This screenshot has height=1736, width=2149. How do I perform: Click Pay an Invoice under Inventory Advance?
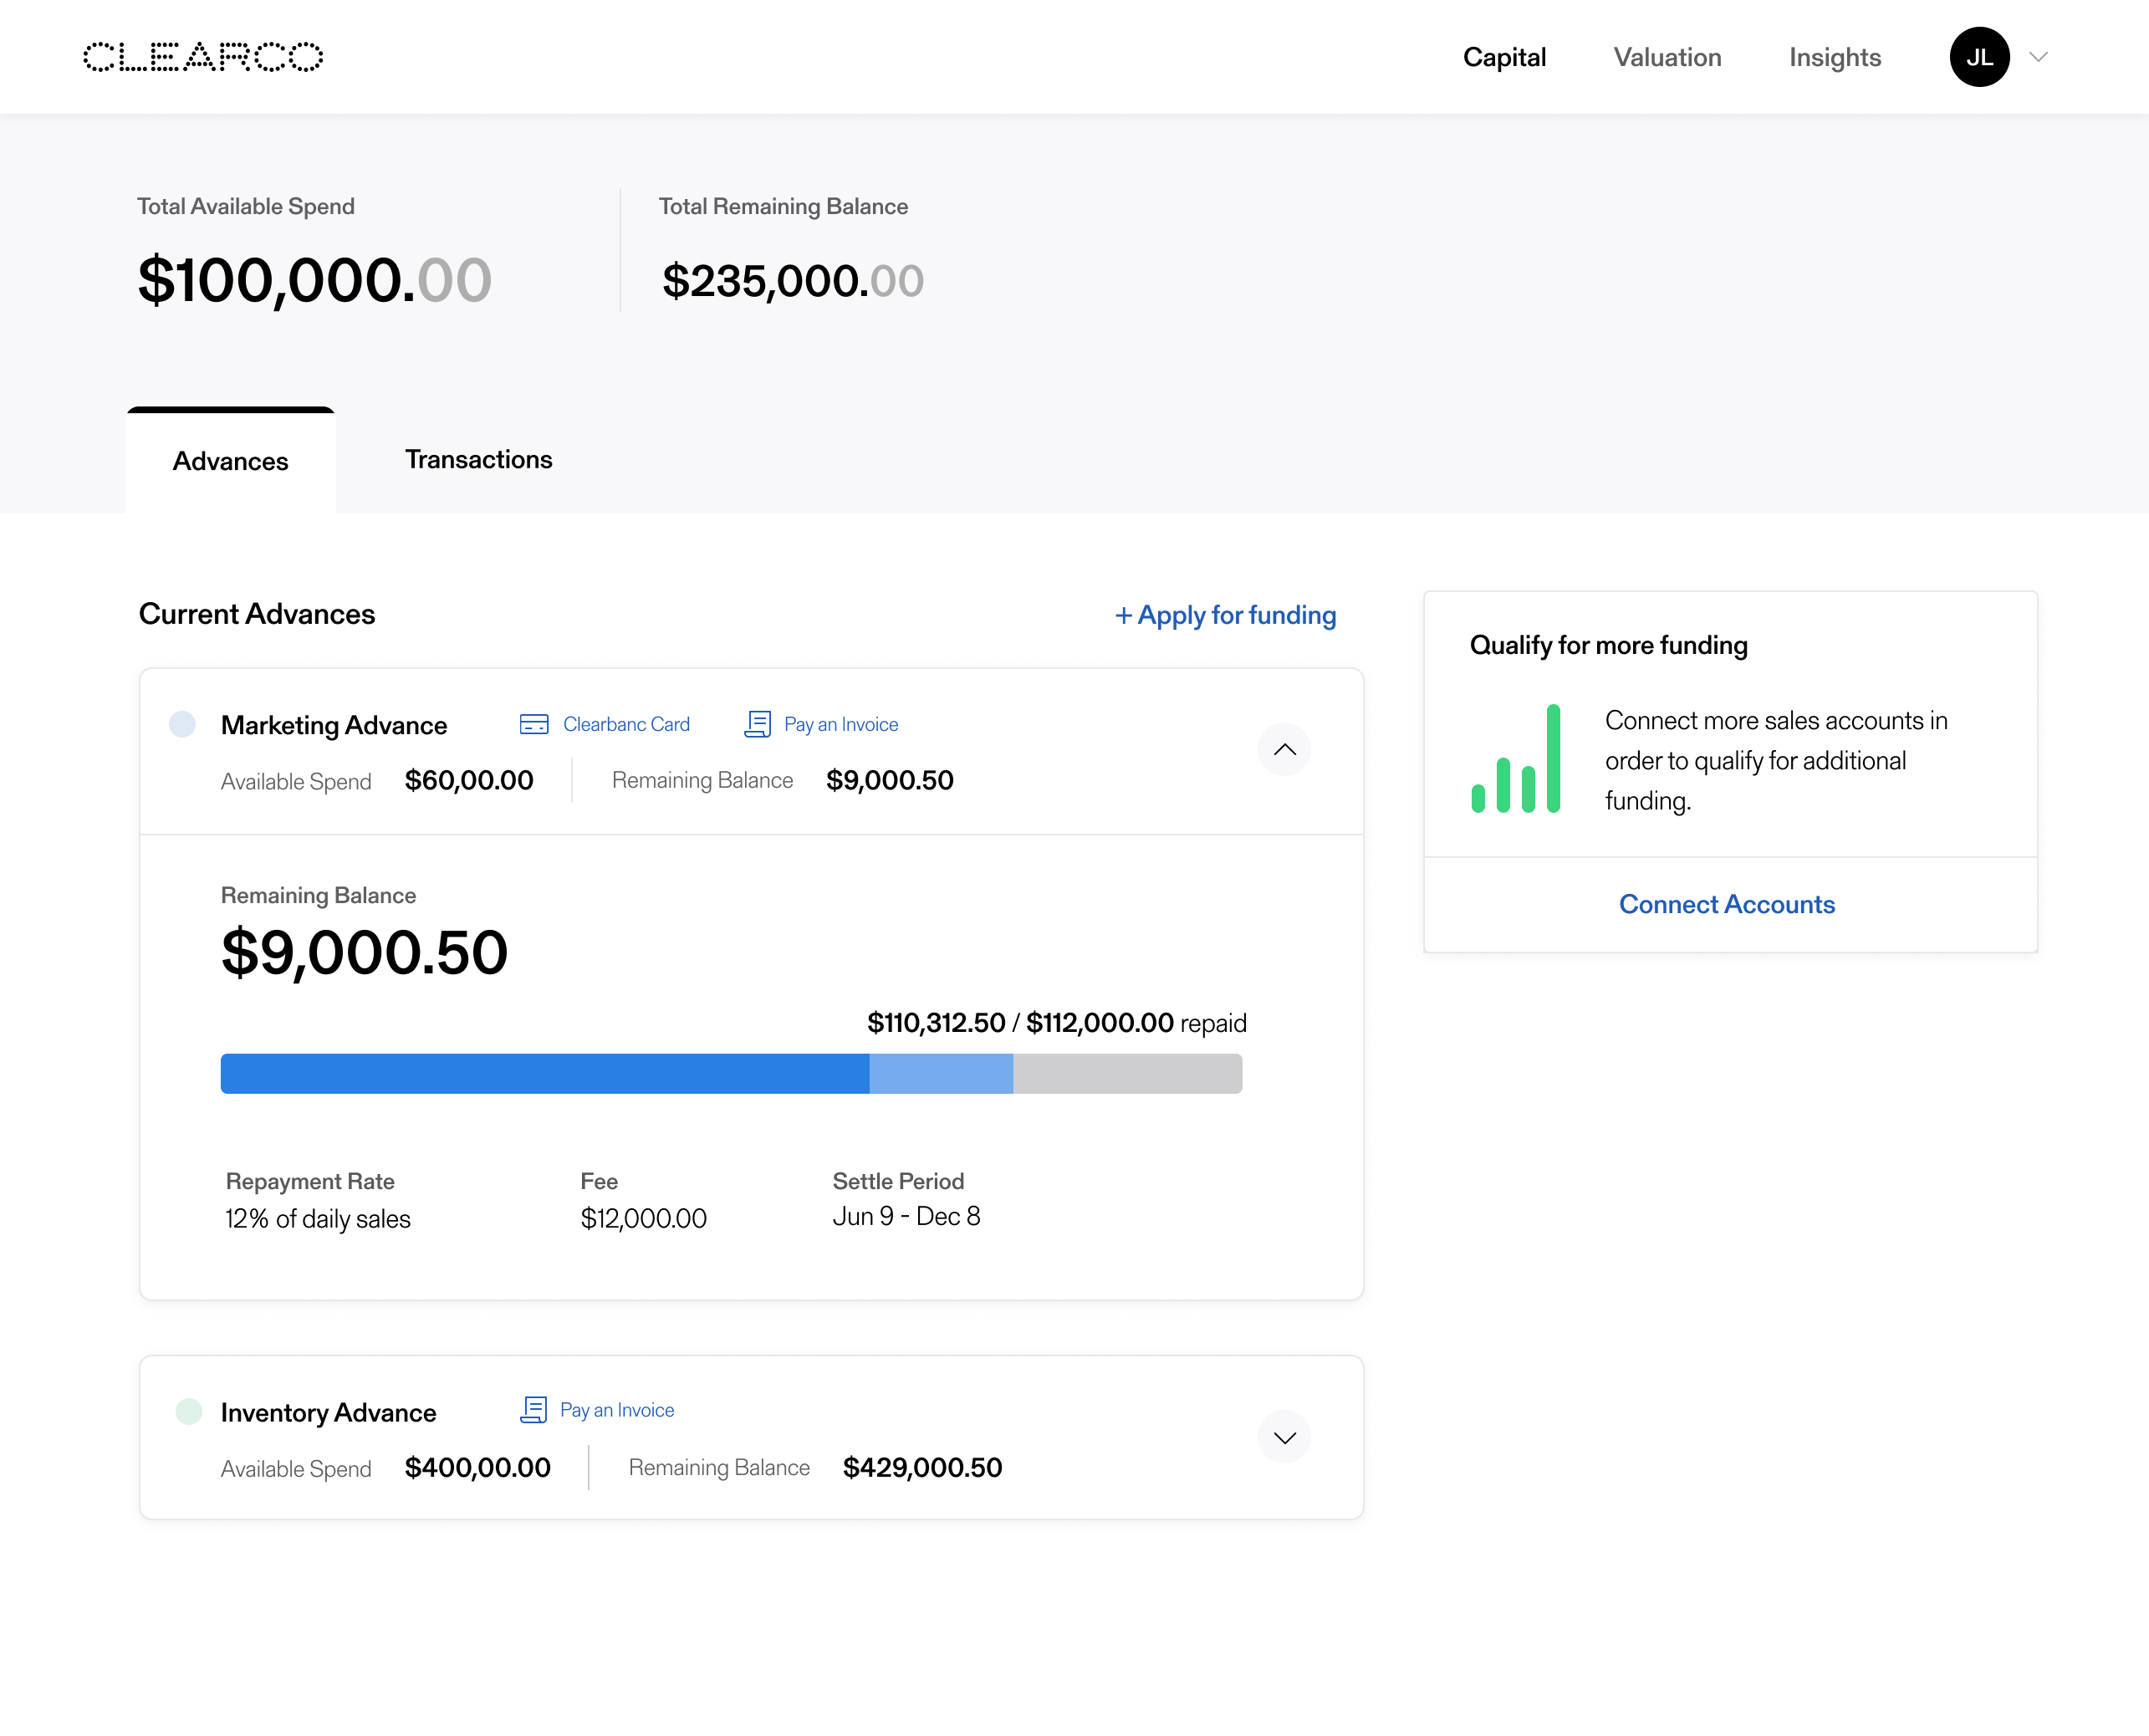coord(617,1410)
